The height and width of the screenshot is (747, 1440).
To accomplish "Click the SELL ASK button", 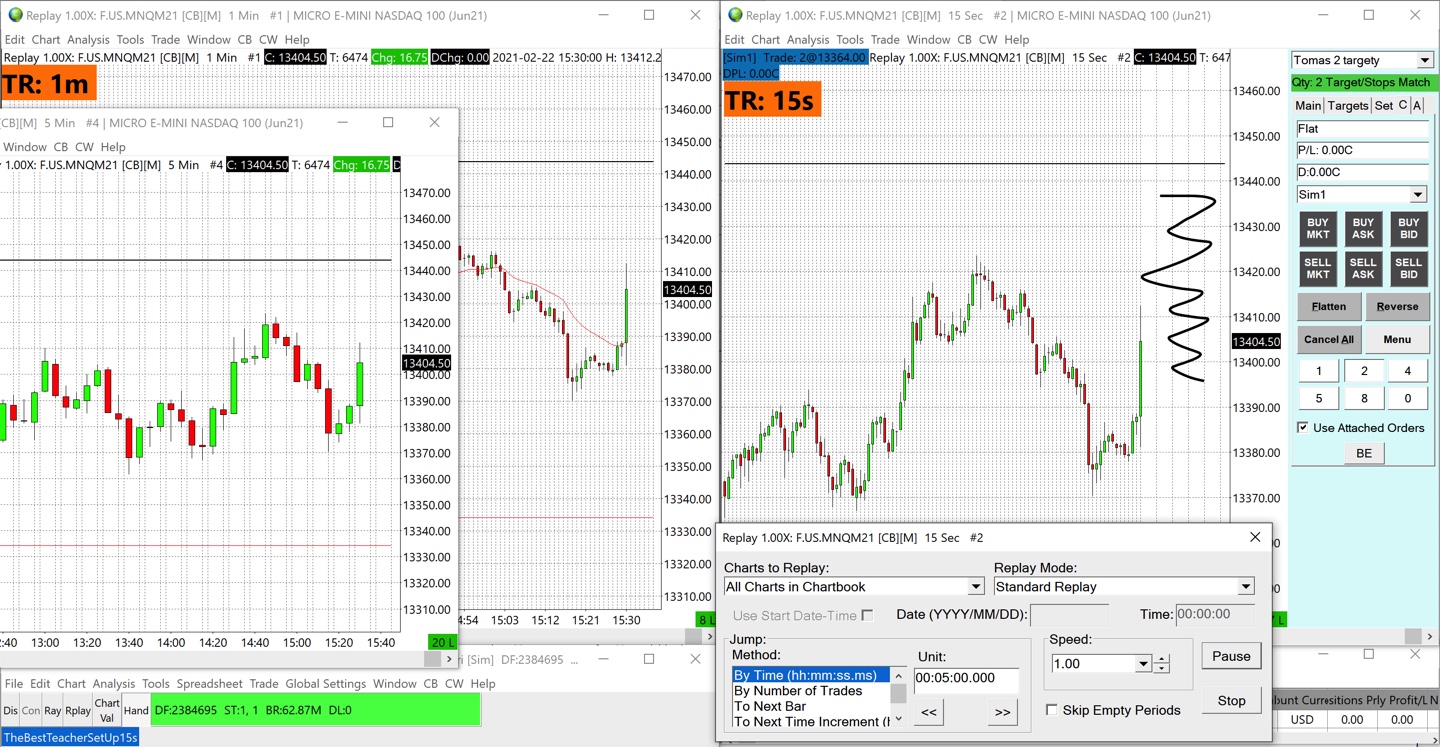I will 1363,268.
